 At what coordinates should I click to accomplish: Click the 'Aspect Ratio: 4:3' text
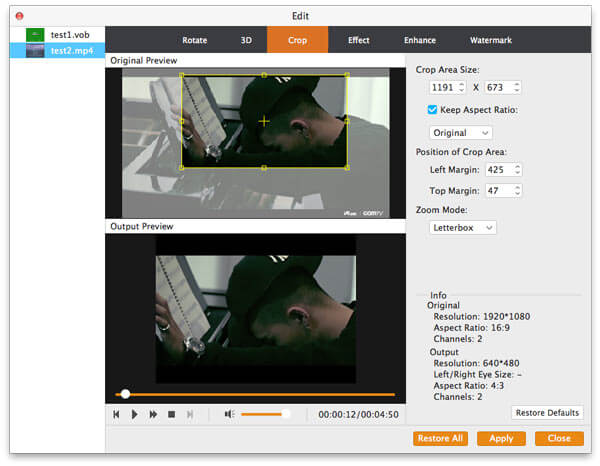pos(468,385)
